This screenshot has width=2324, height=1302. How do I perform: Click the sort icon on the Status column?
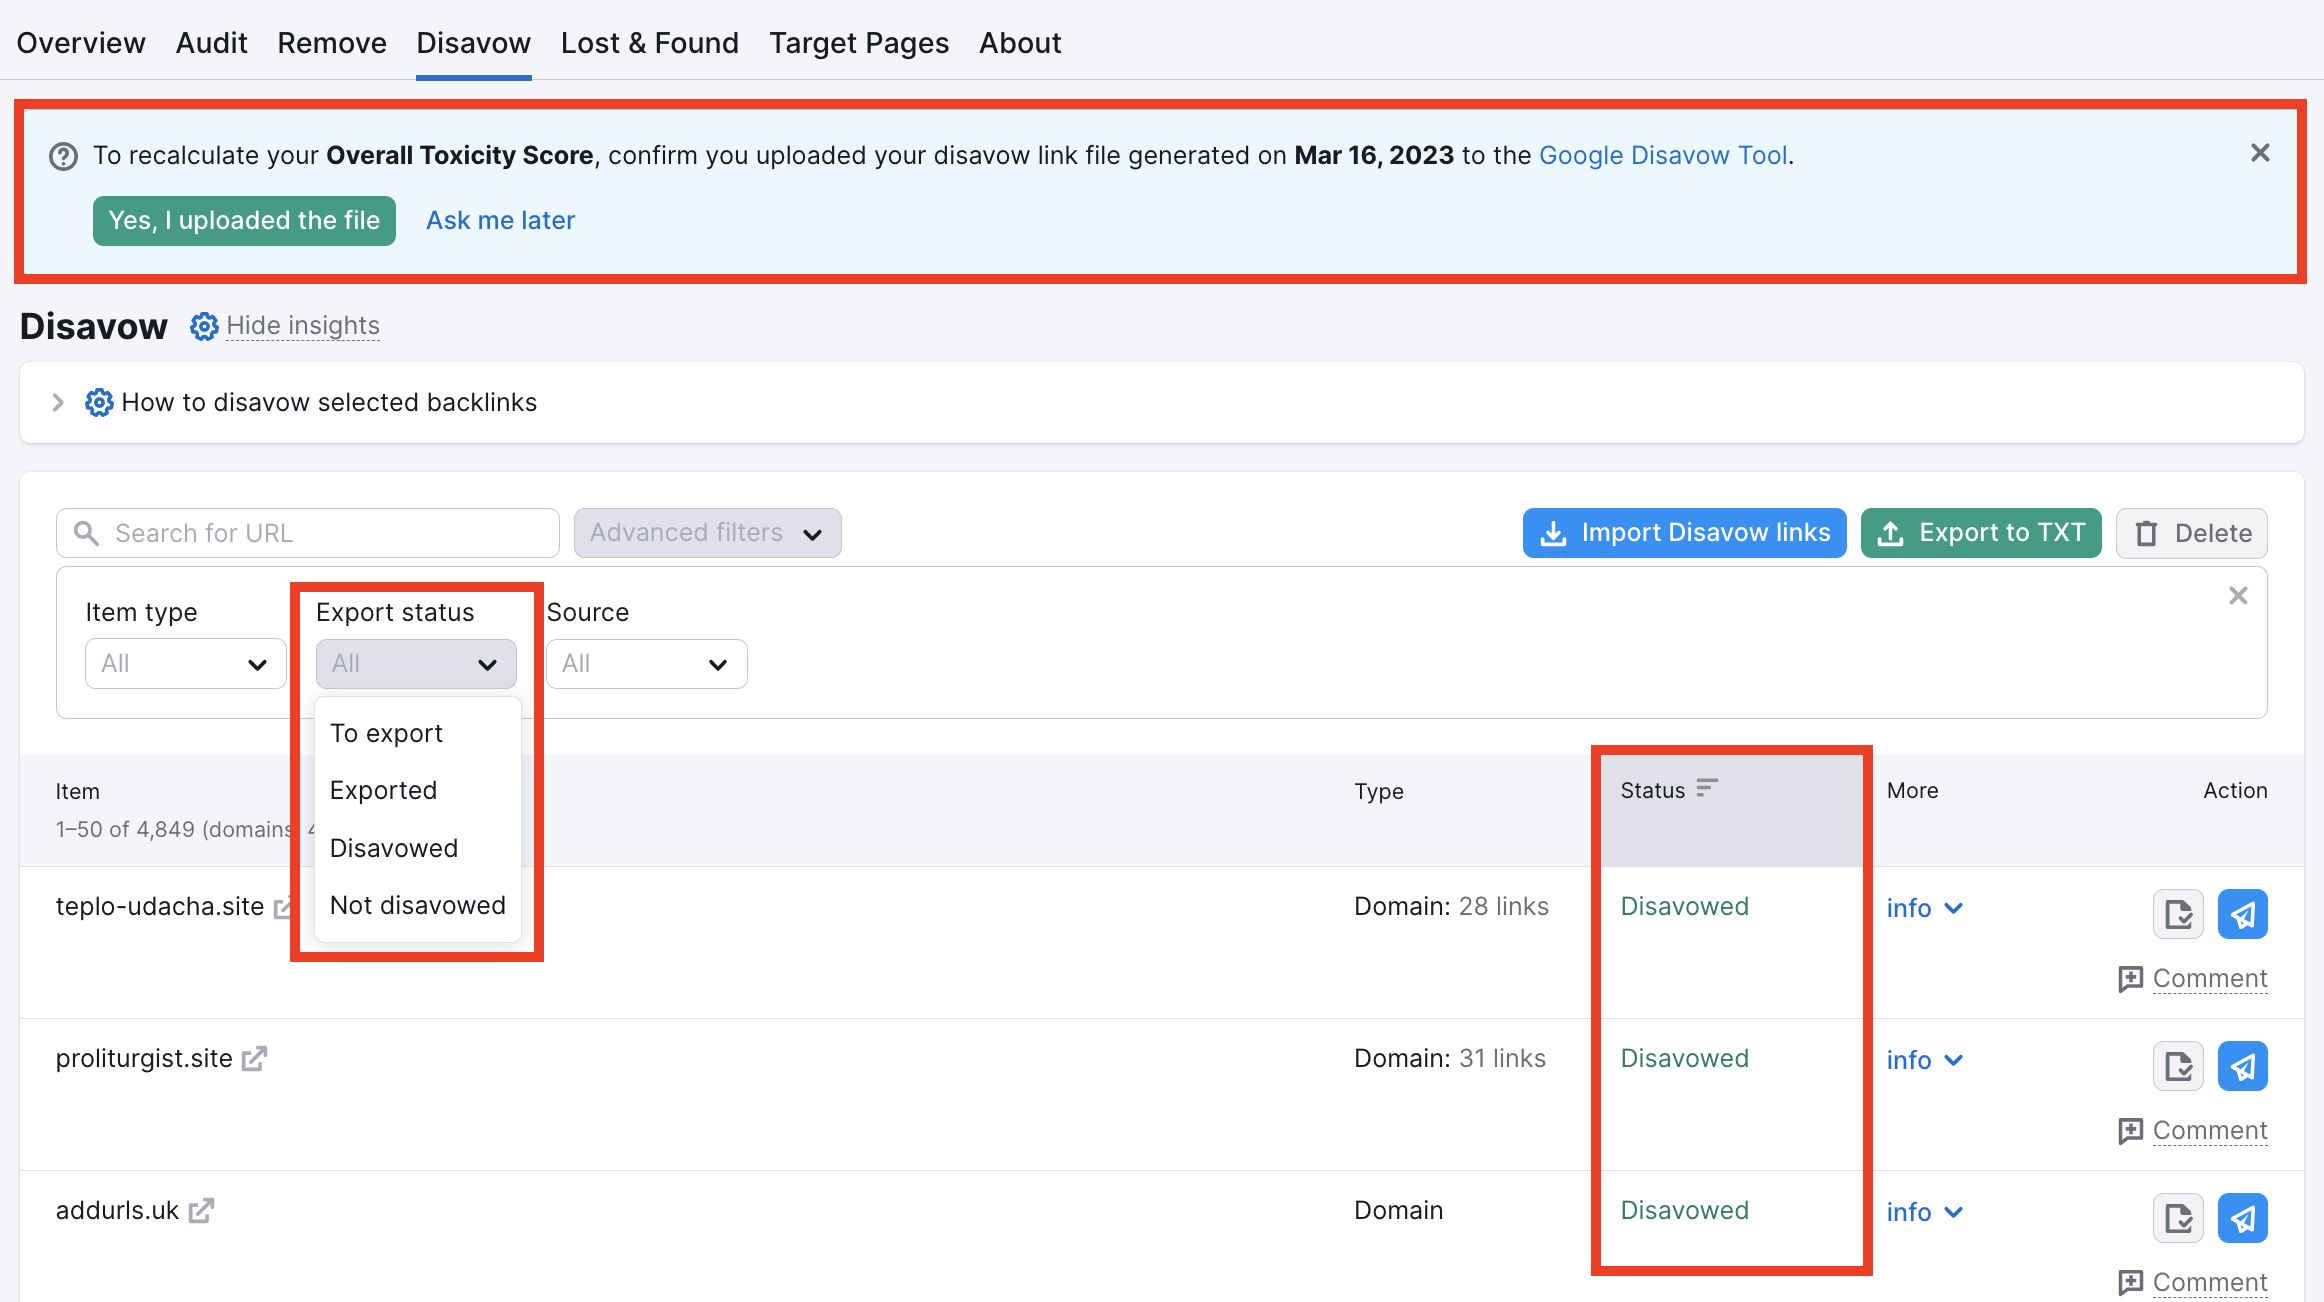(x=1708, y=789)
